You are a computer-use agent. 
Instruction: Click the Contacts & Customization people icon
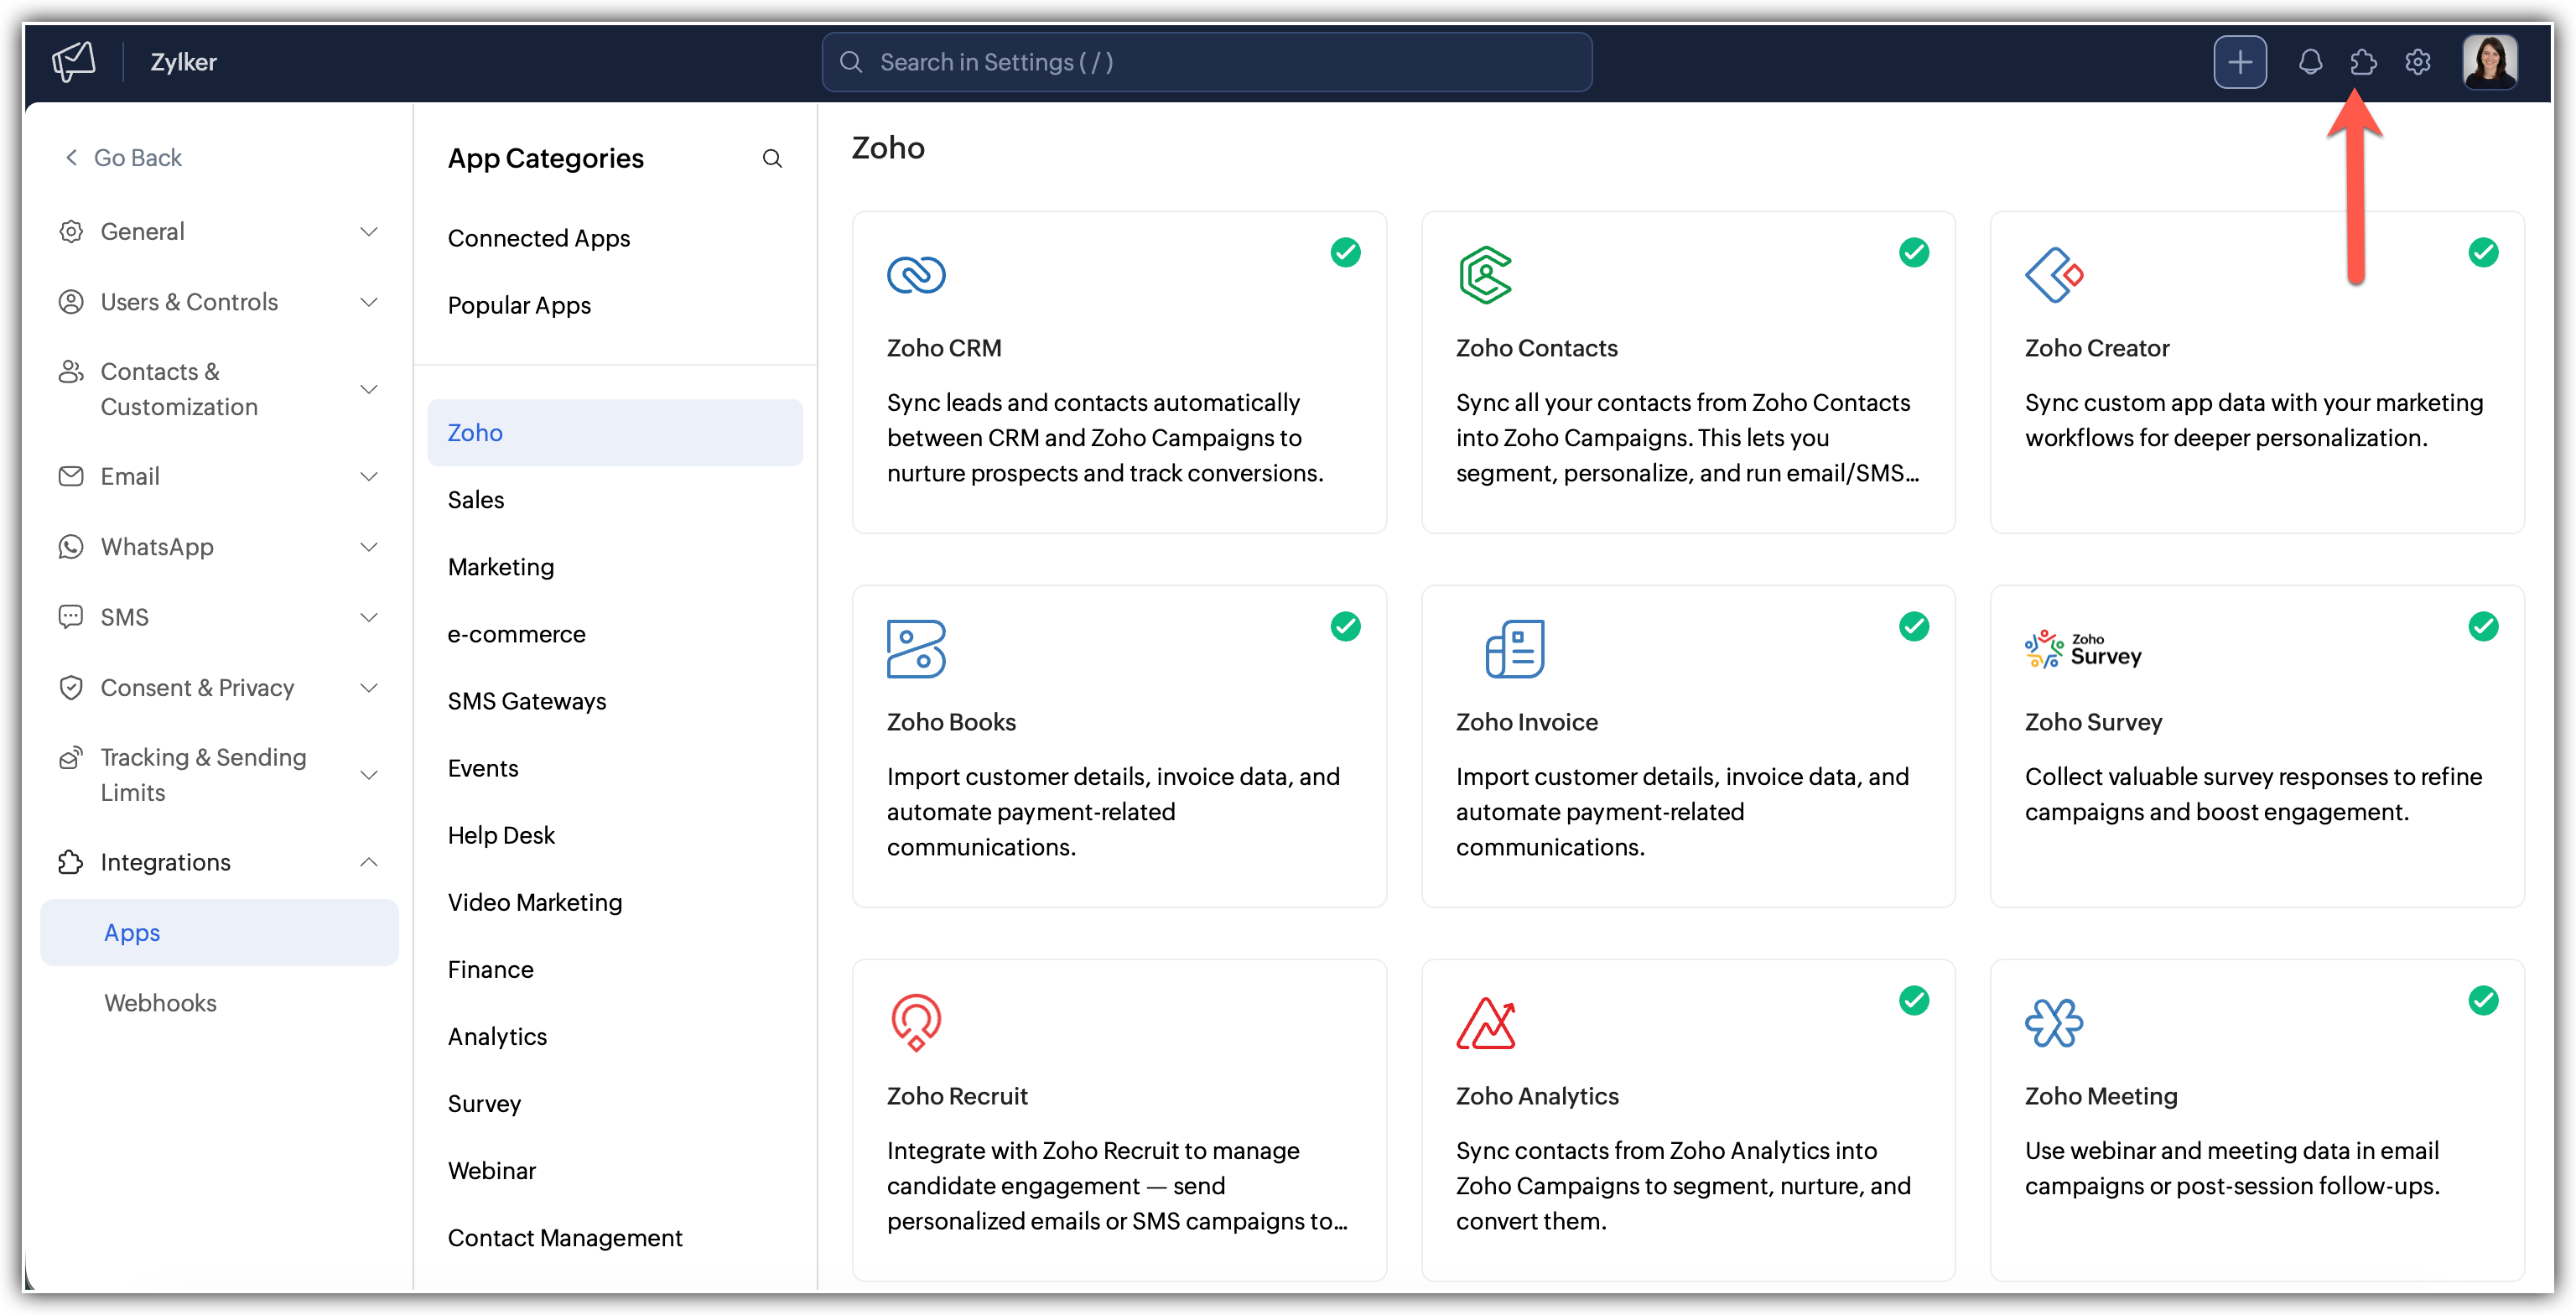click(71, 371)
